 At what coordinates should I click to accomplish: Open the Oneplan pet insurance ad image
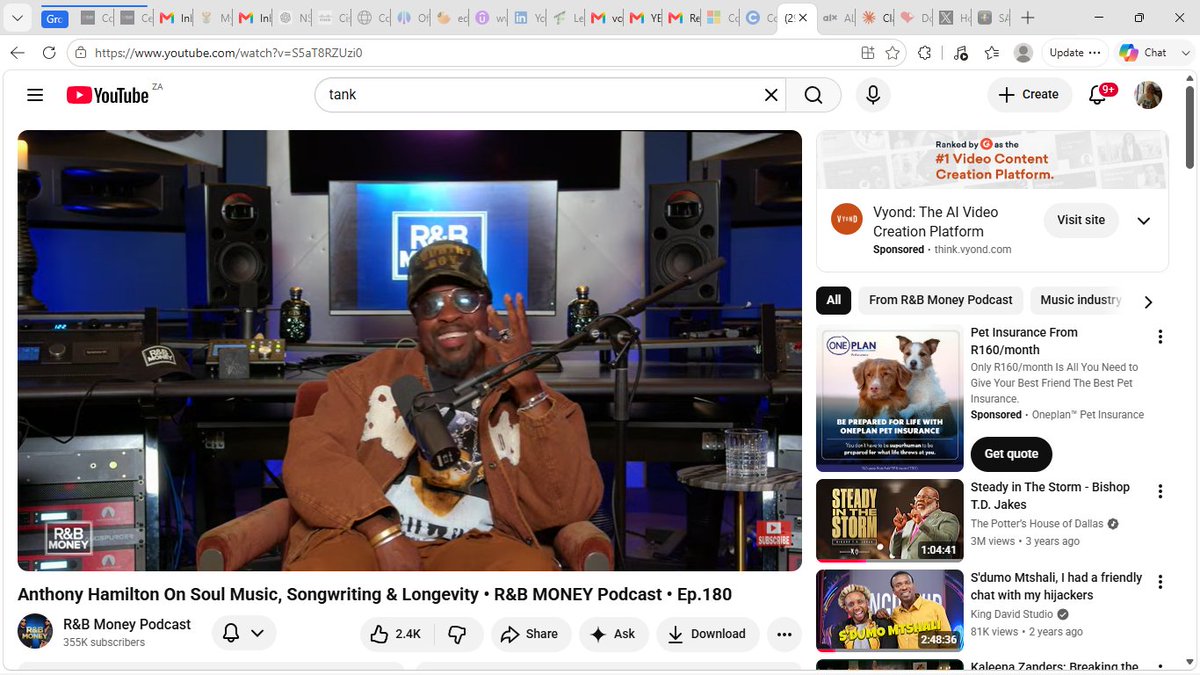click(x=890, y=398)
